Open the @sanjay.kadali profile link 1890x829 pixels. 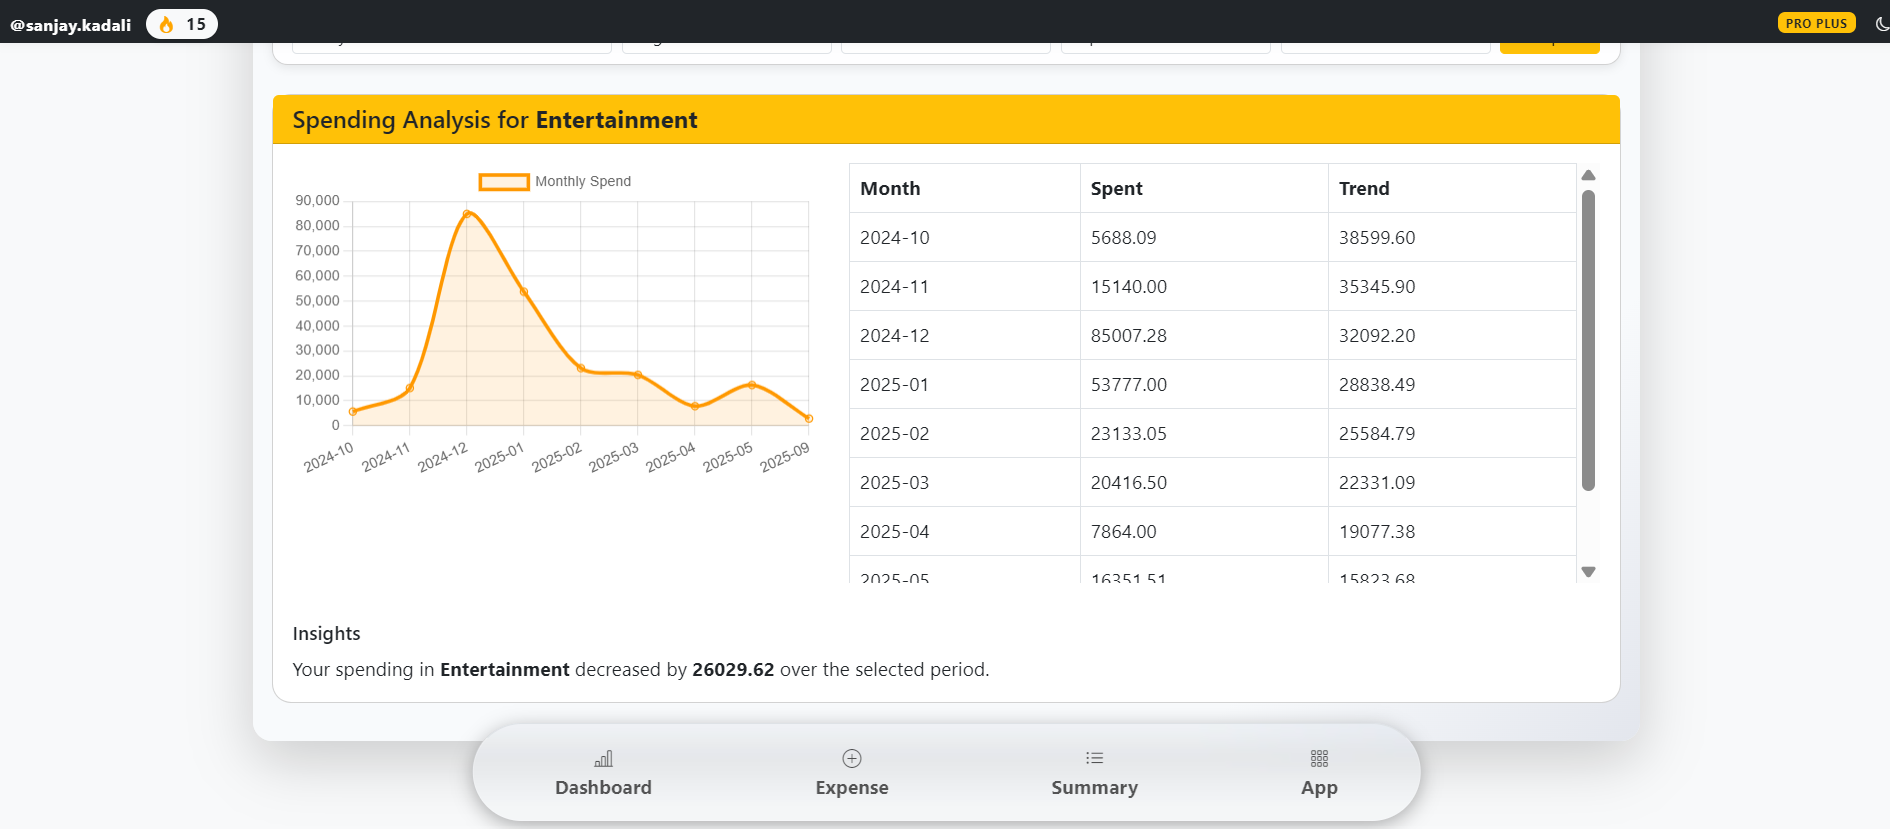[71, 25]
